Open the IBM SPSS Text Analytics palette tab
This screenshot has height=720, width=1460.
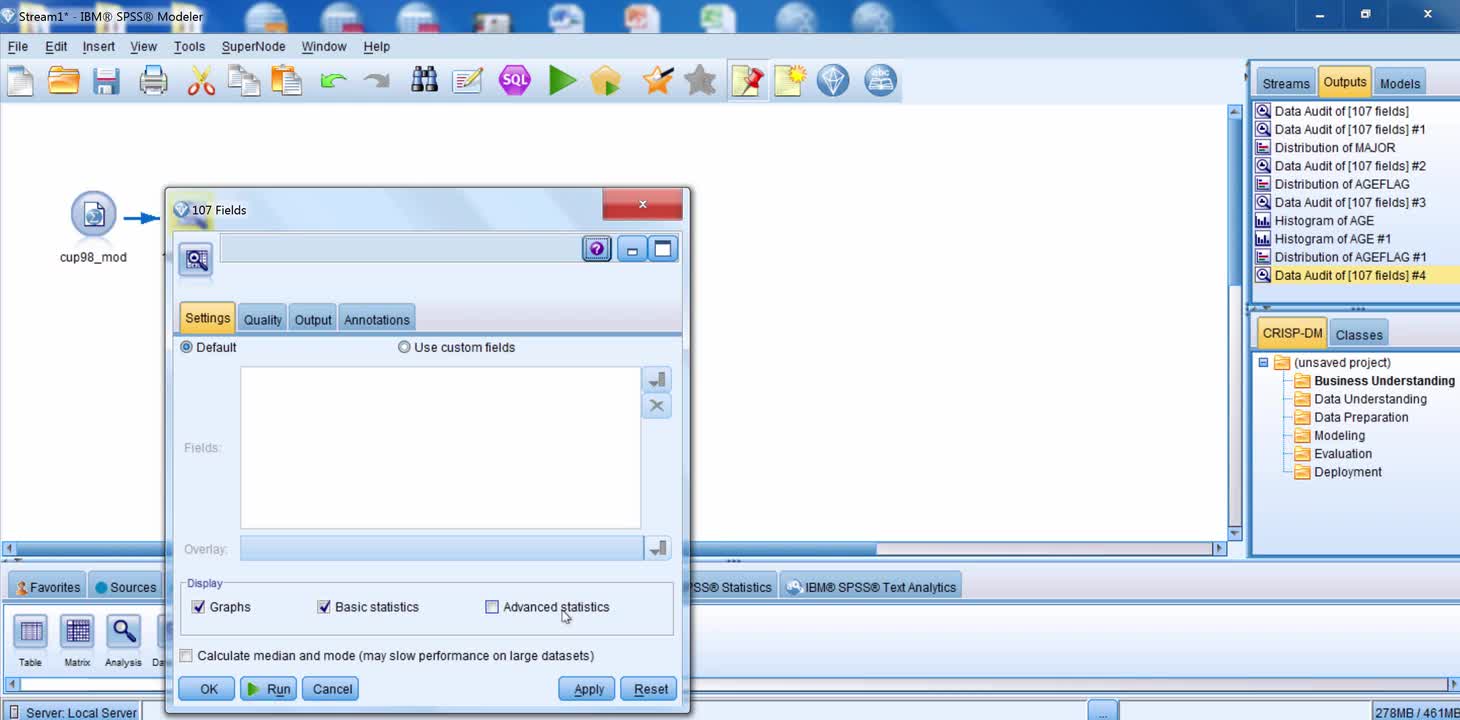point(871,587)
